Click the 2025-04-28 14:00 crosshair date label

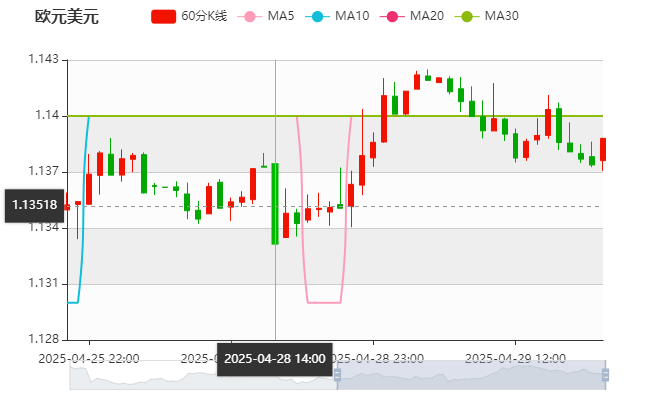(274, 358)
